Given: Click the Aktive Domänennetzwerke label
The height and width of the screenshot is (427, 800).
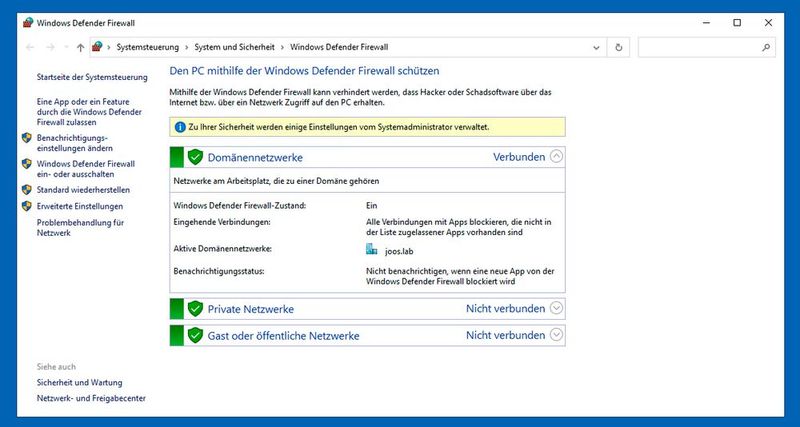Looking at the screenshot, I should [x=222, y=249].
